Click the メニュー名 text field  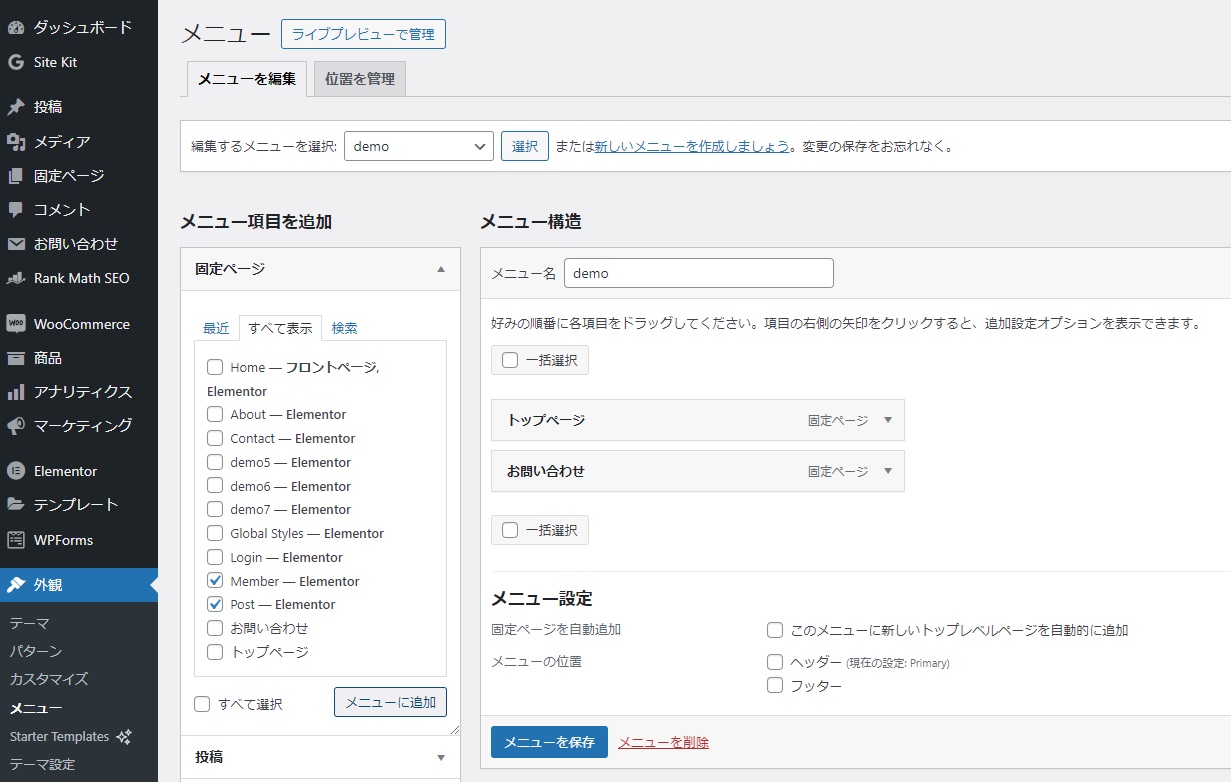[698, 273]
